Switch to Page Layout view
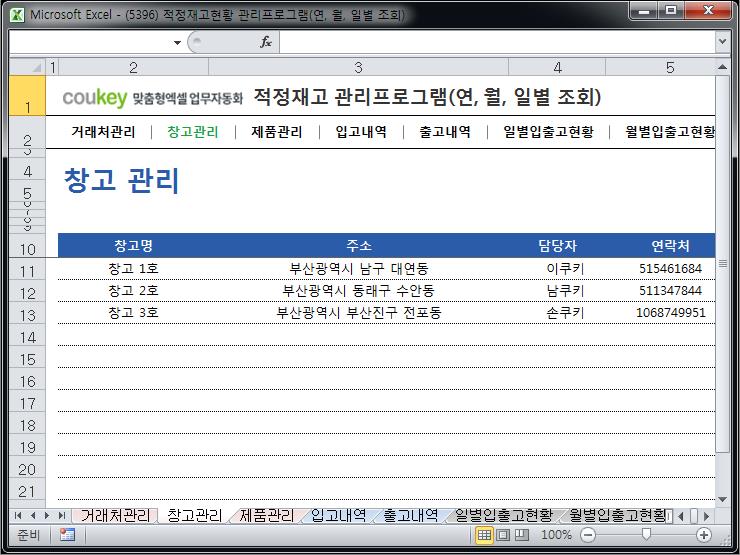 tap(503, 535)
